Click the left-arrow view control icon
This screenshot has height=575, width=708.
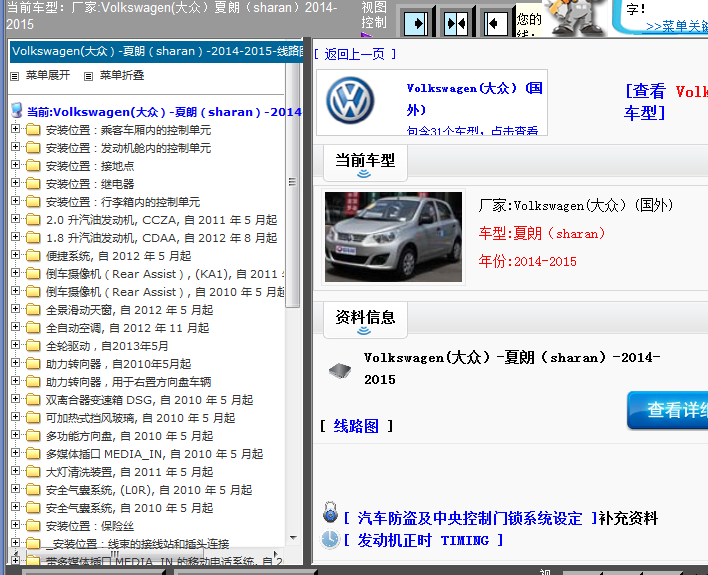pyautogui.click(x=494, y=21)
